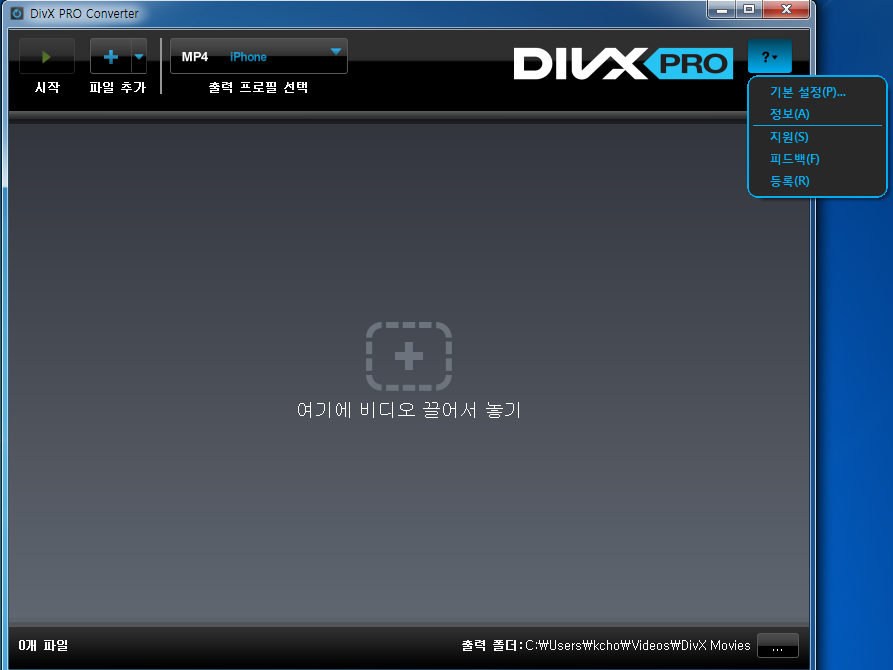Select 지원(S) menu entry
The width and height of the screenshot is (893, 670).
coord(789,137)
